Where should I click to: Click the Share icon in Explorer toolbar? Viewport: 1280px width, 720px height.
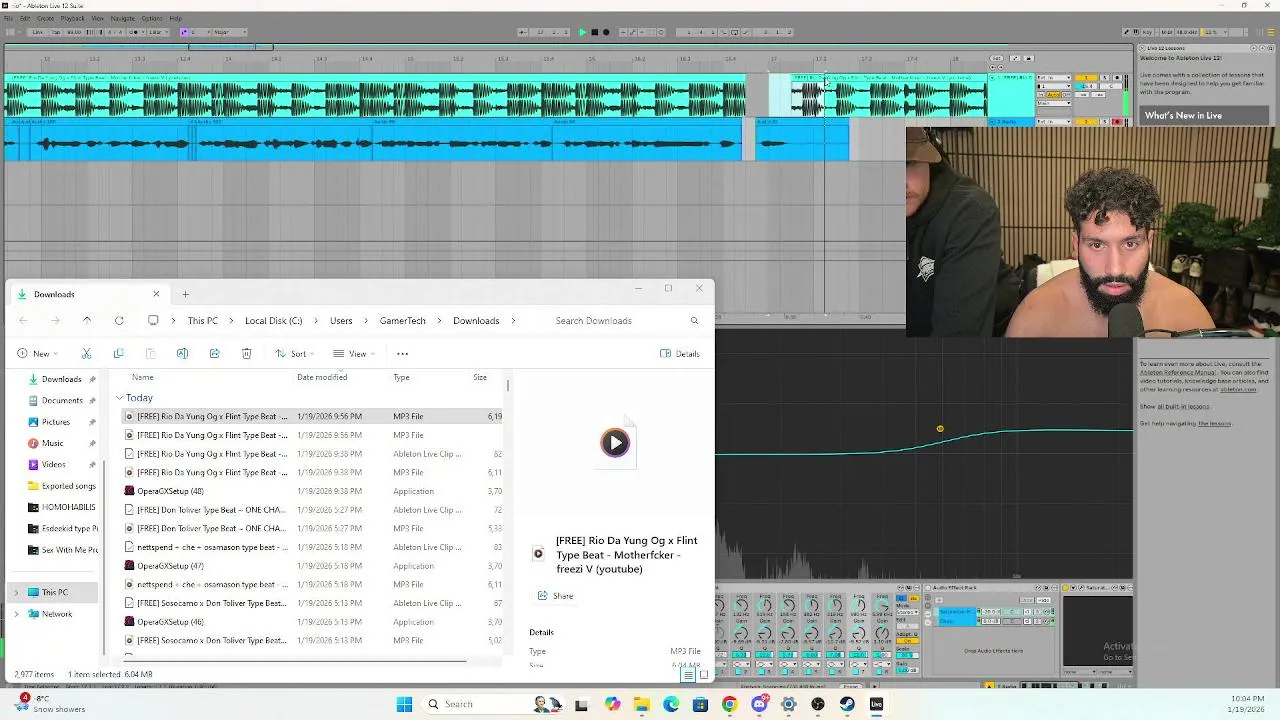tap(214, 353)
